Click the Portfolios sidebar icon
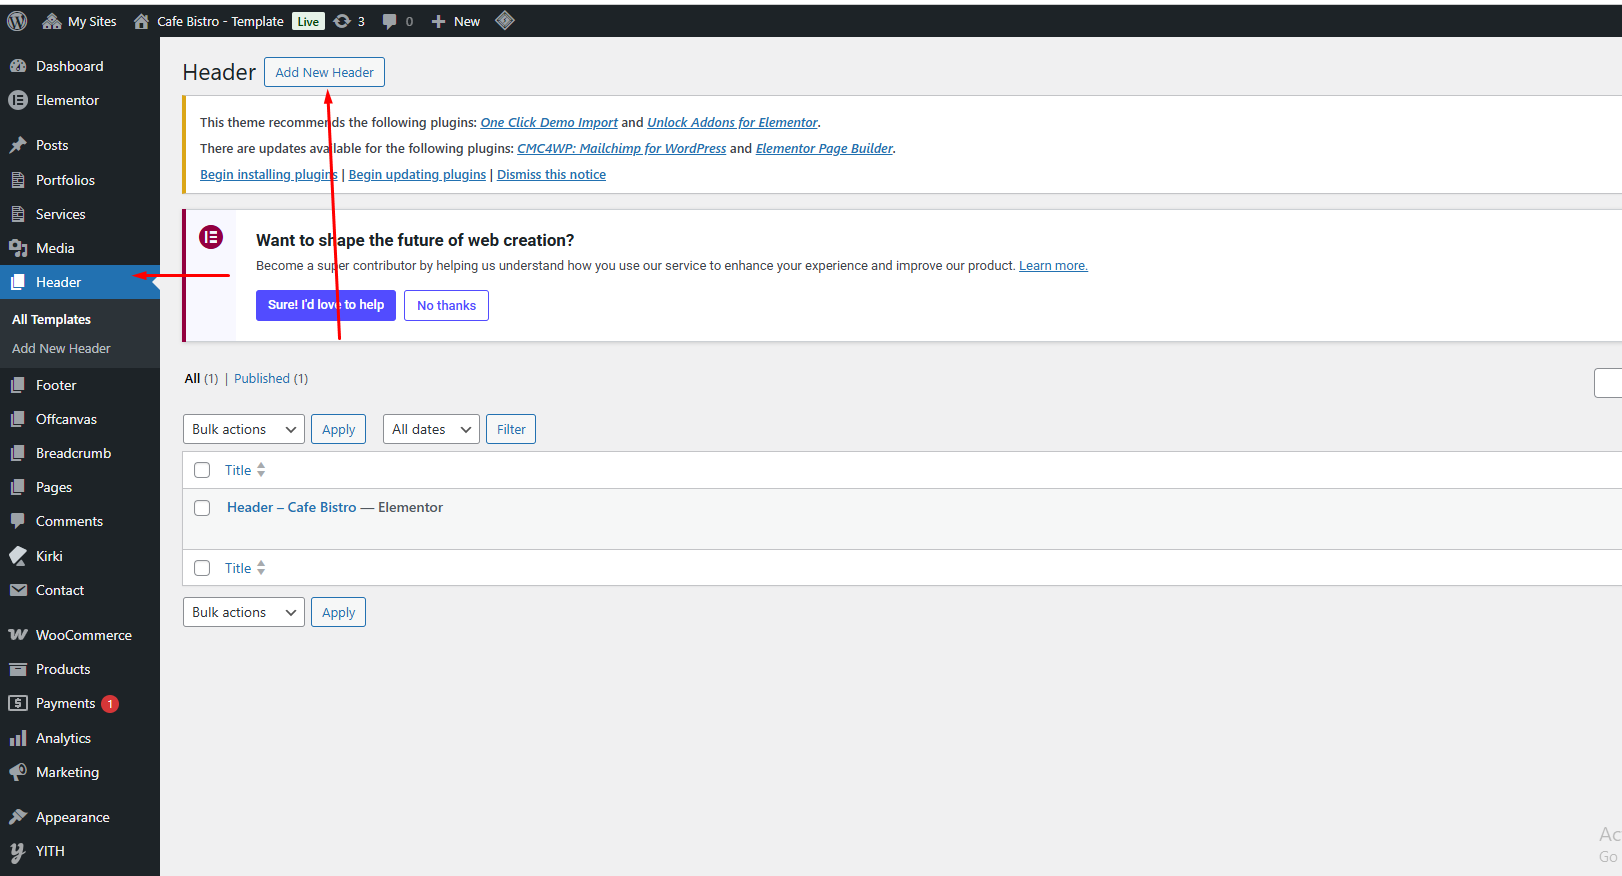Viewport: 1622px width, 876px height. pyautogui.click(x=18, y=180)
